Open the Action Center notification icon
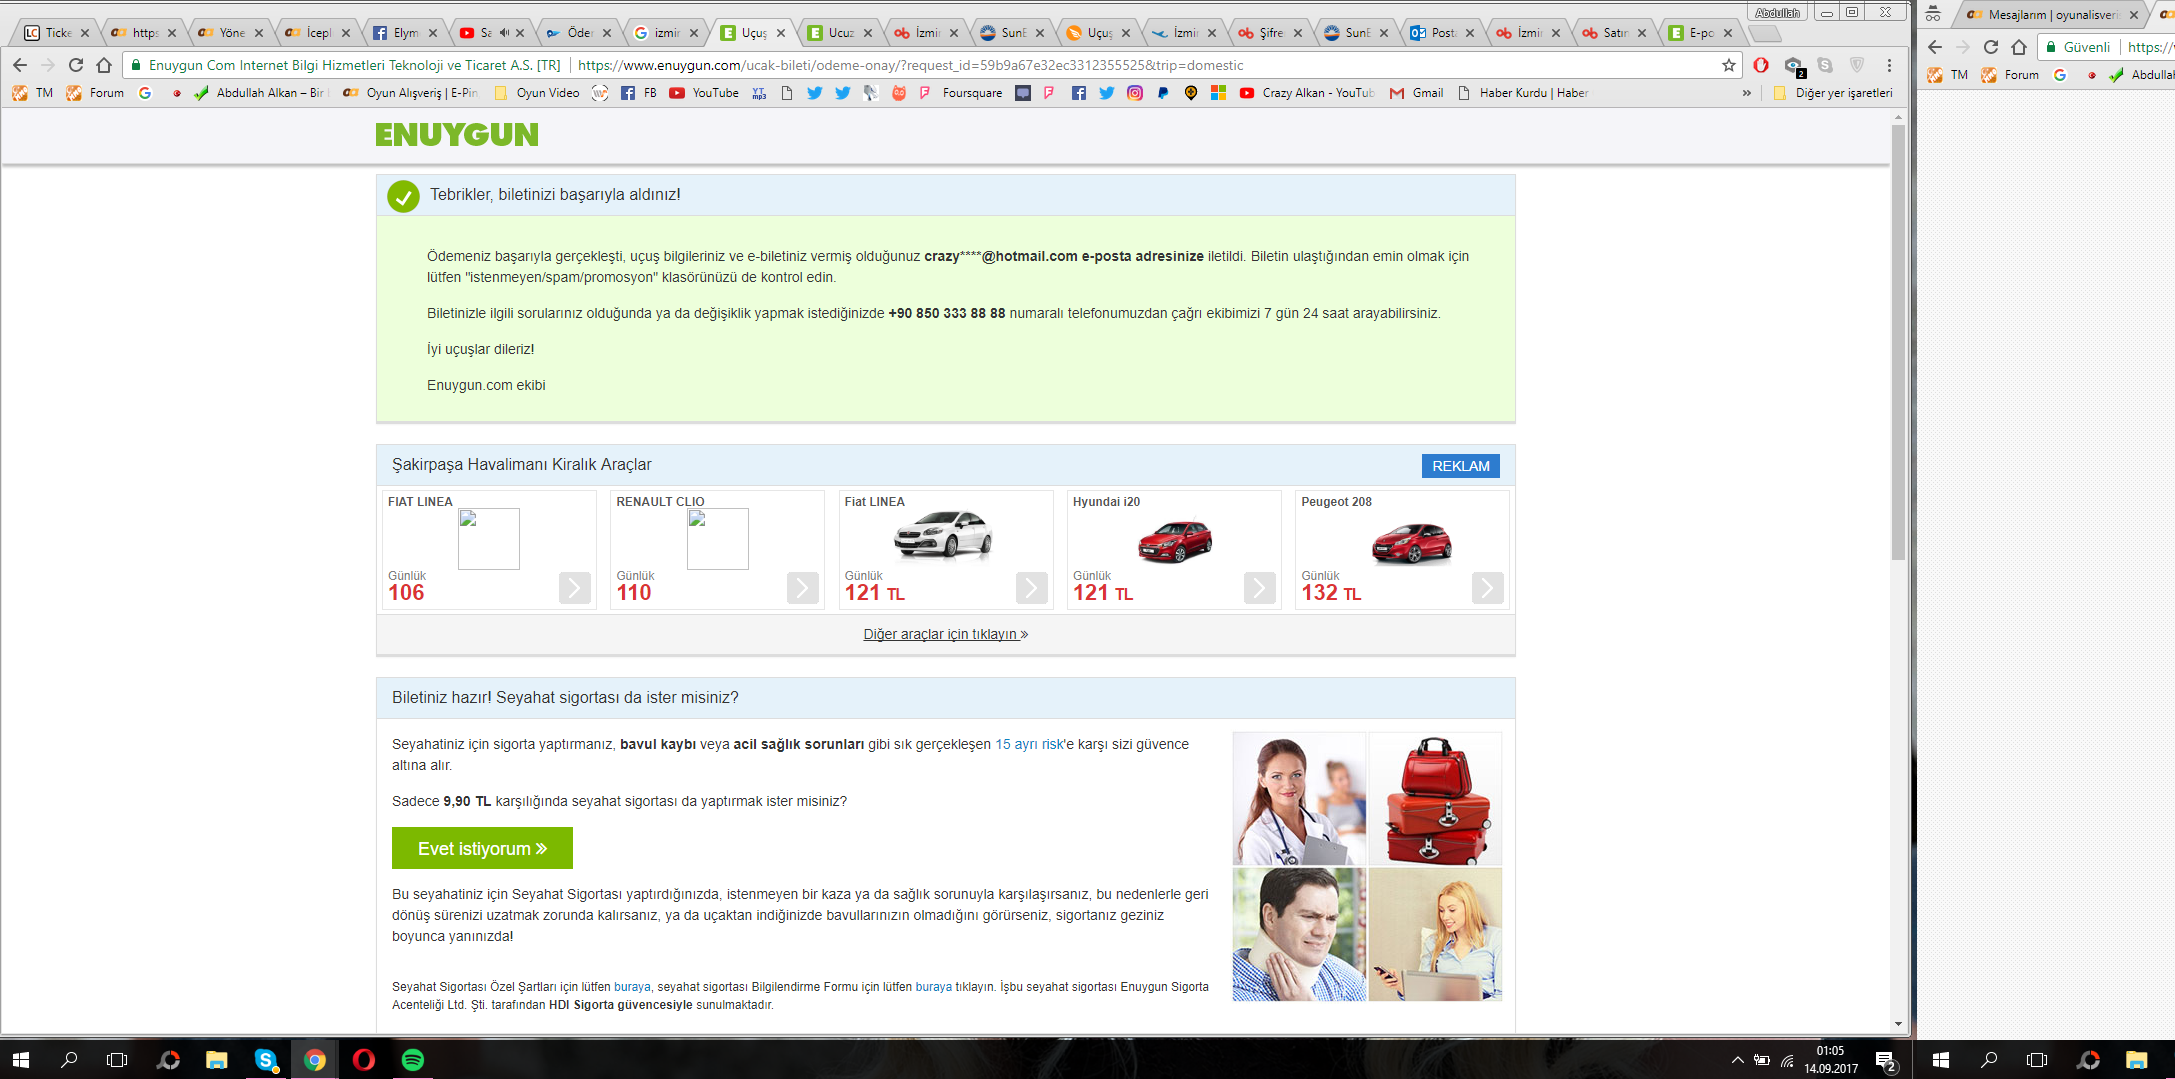2175x1079 pixels. 1886,1060
